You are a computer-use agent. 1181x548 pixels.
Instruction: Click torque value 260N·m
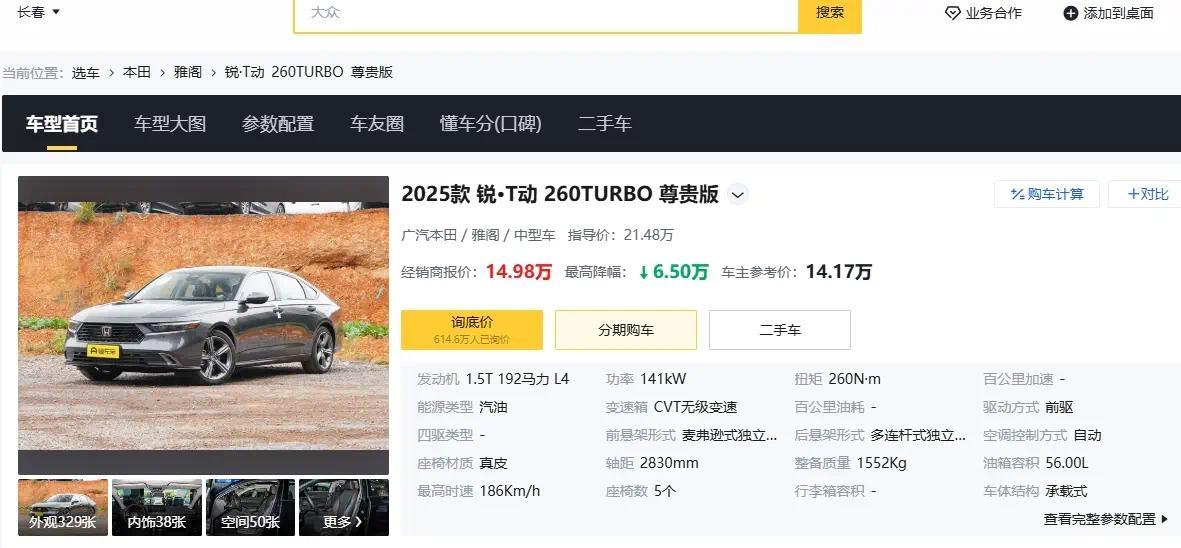(854, 379)
